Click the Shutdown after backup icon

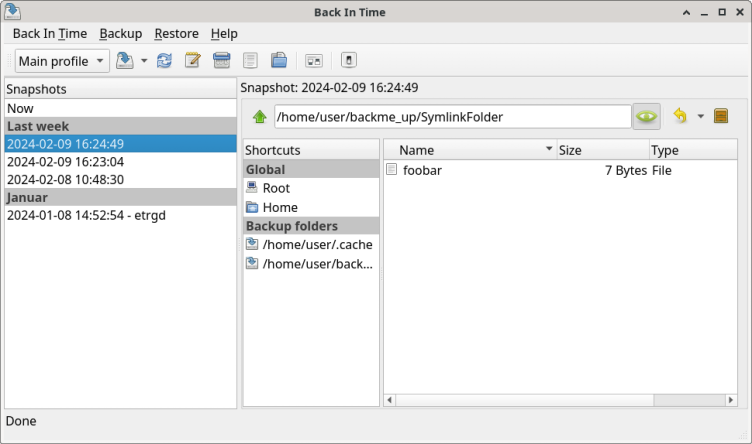(x=348, y=61)
